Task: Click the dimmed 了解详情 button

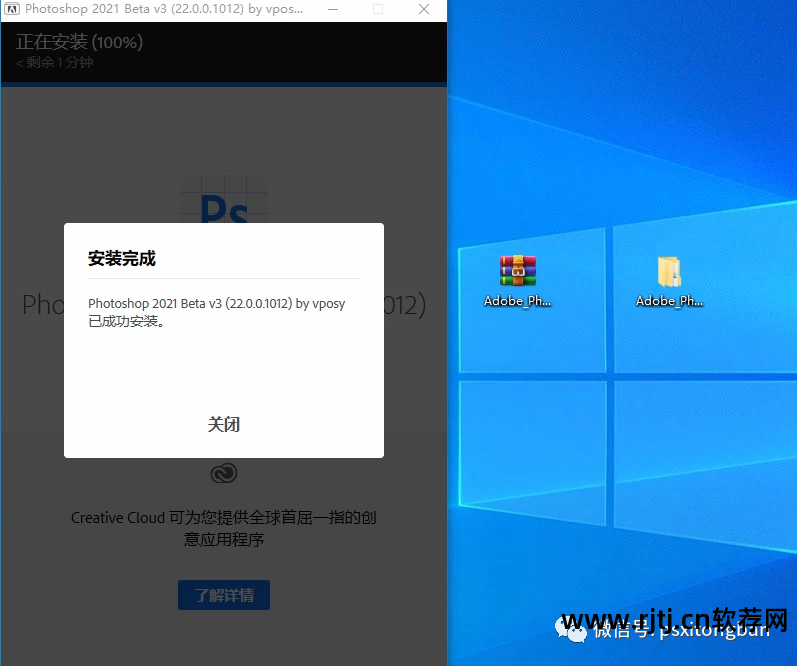Action: 224,595
